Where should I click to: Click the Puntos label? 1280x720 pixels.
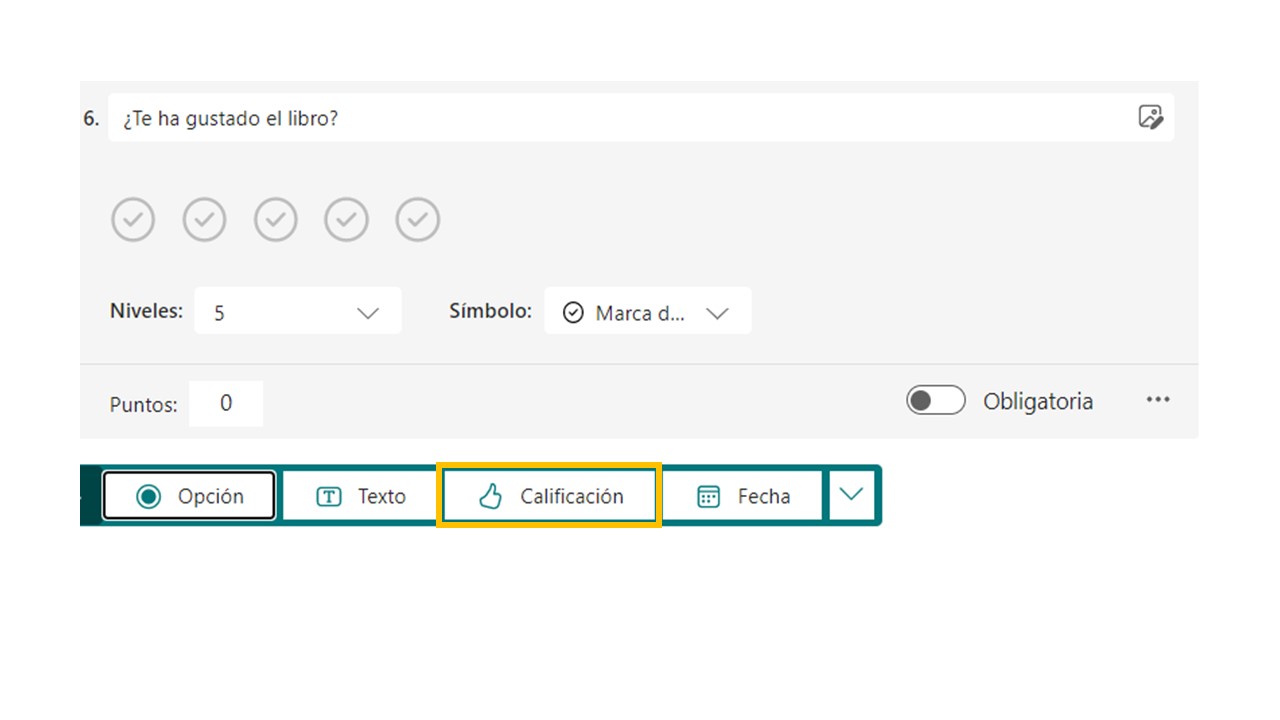tap(144, 405)
